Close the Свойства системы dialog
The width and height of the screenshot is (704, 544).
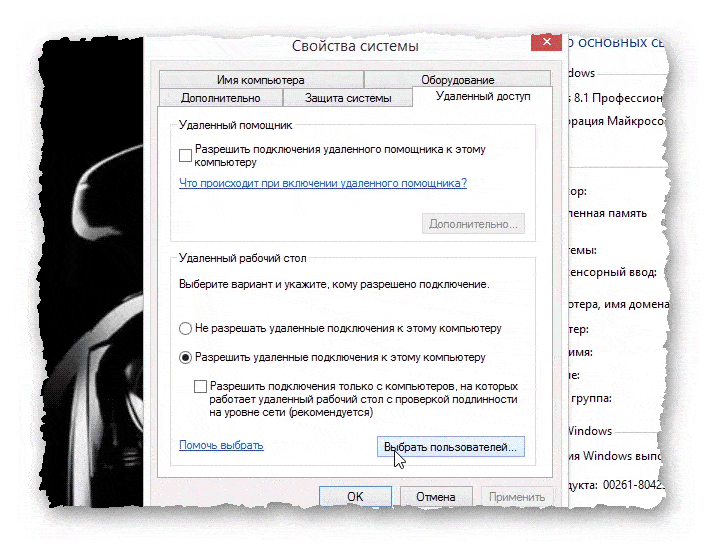(546, 42)
